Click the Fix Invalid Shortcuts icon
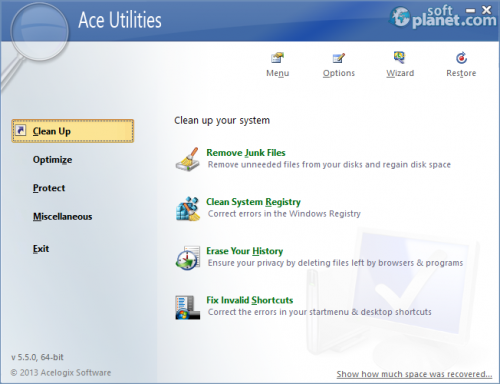Viewport: 500px width, 384px height. tap(188, 307)
